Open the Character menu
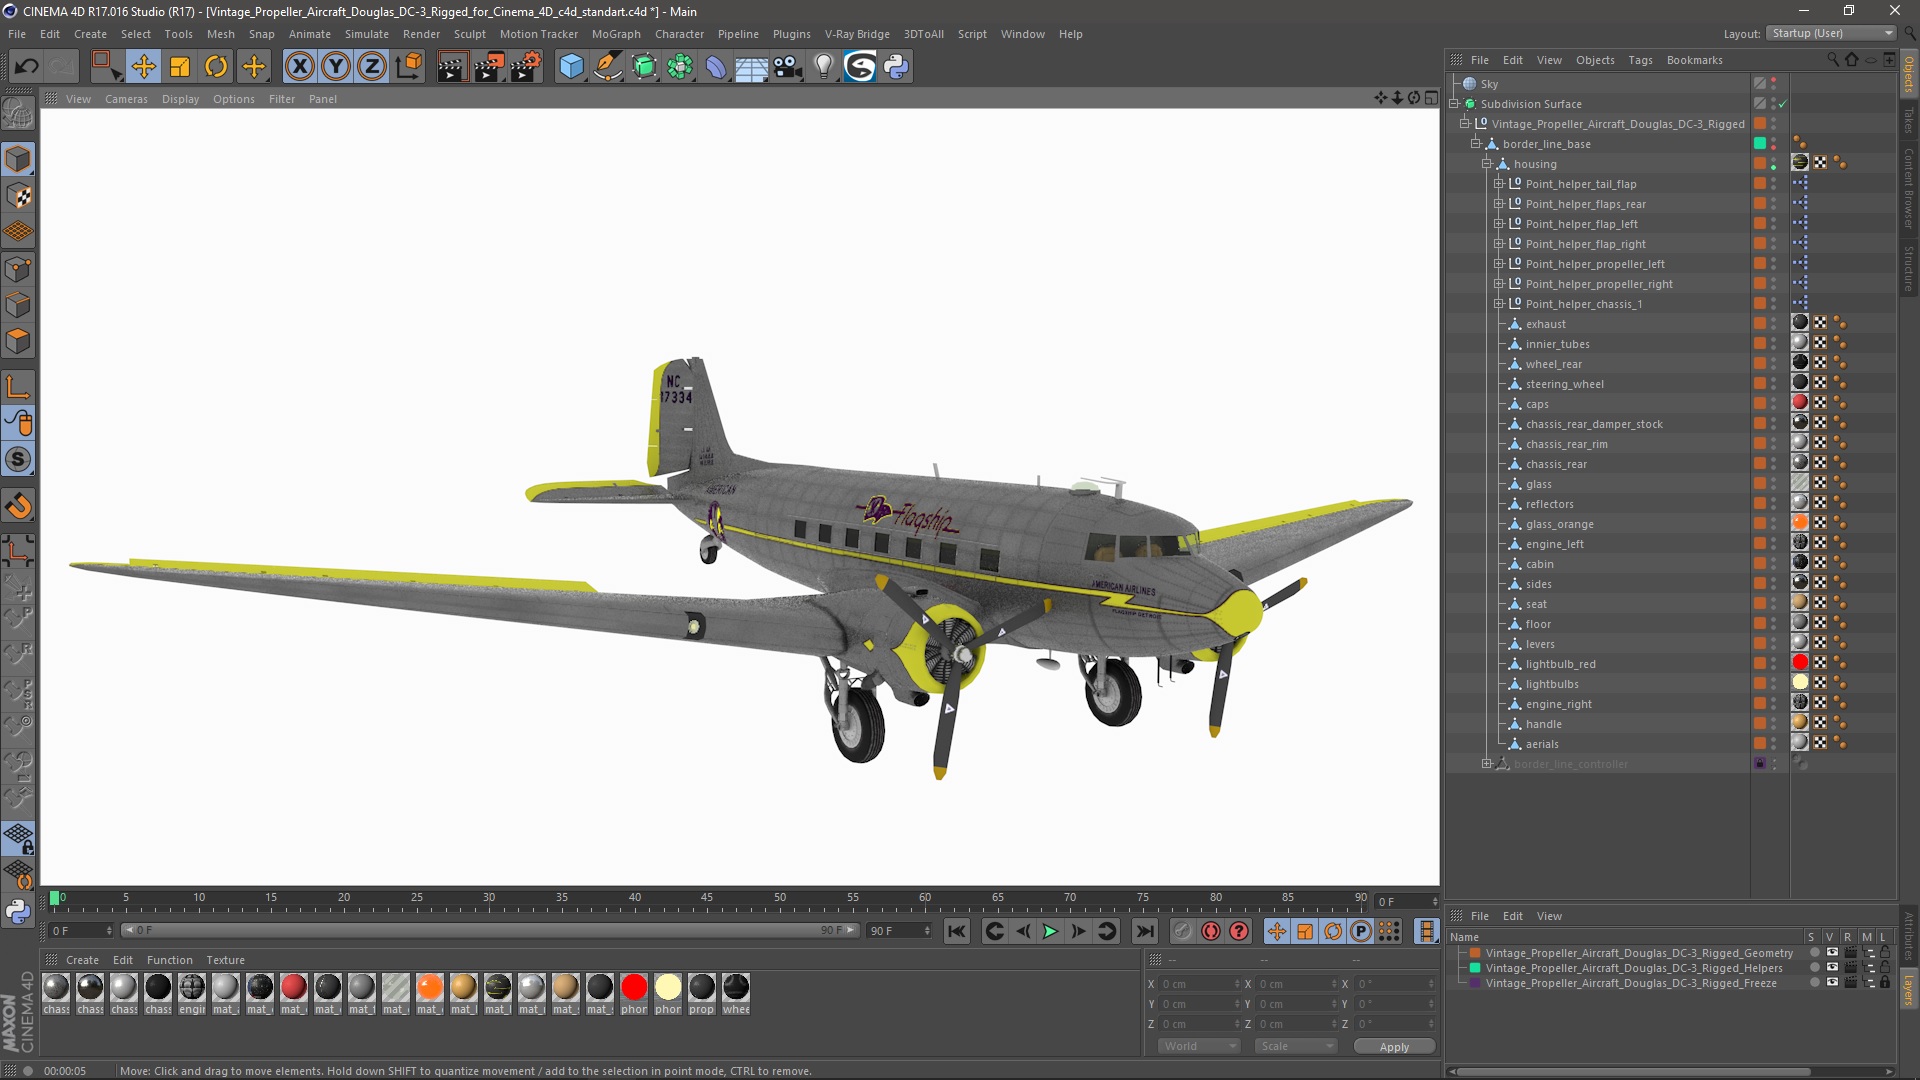This screenshot has width=1920, height=1080. tap(679, 34)
